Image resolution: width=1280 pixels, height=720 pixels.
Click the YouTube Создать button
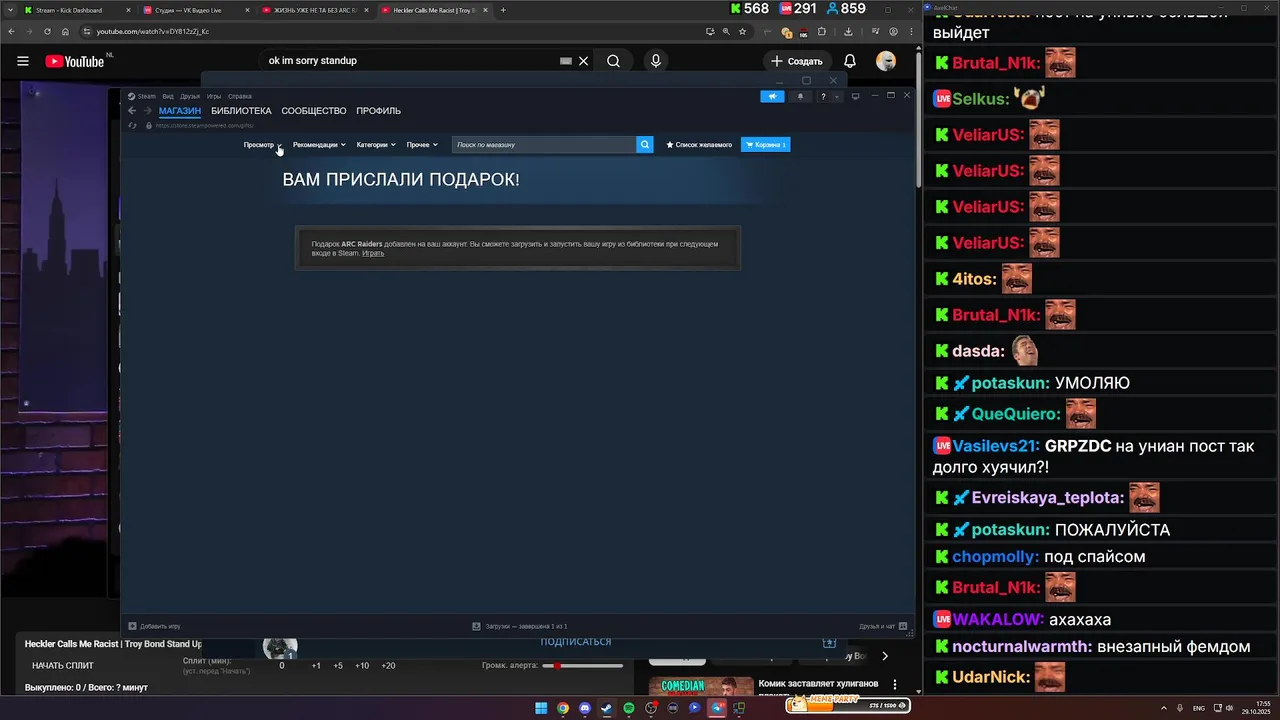click(796, 61)
